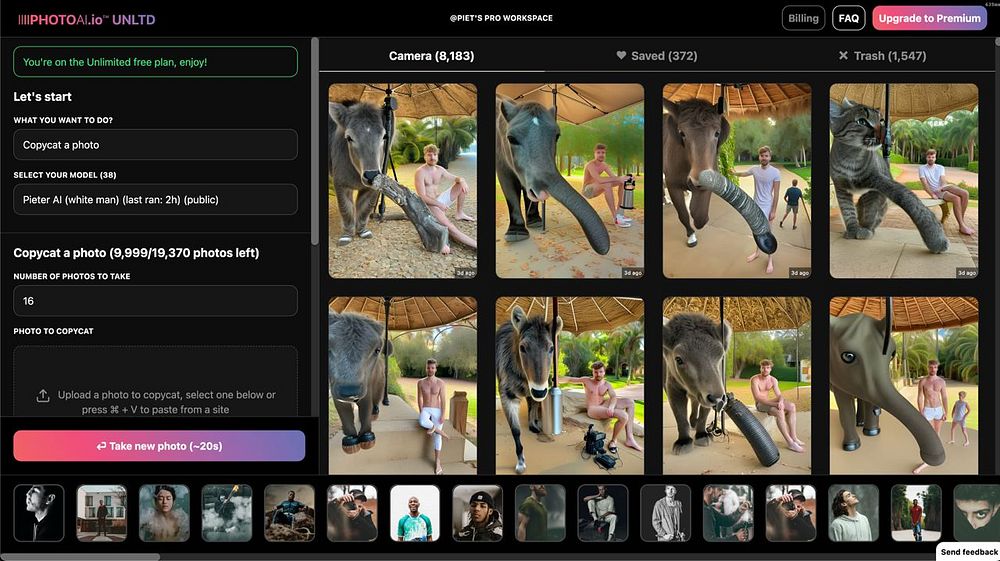Open the Billing page
This screenshot has width=1000, height=561.
coord(803,18)
